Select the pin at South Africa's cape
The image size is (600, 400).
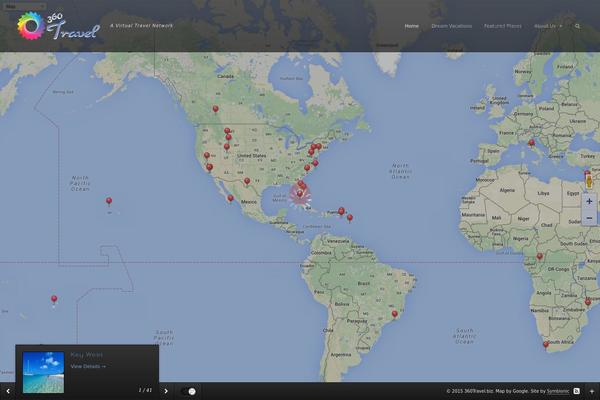pos(546,345)
